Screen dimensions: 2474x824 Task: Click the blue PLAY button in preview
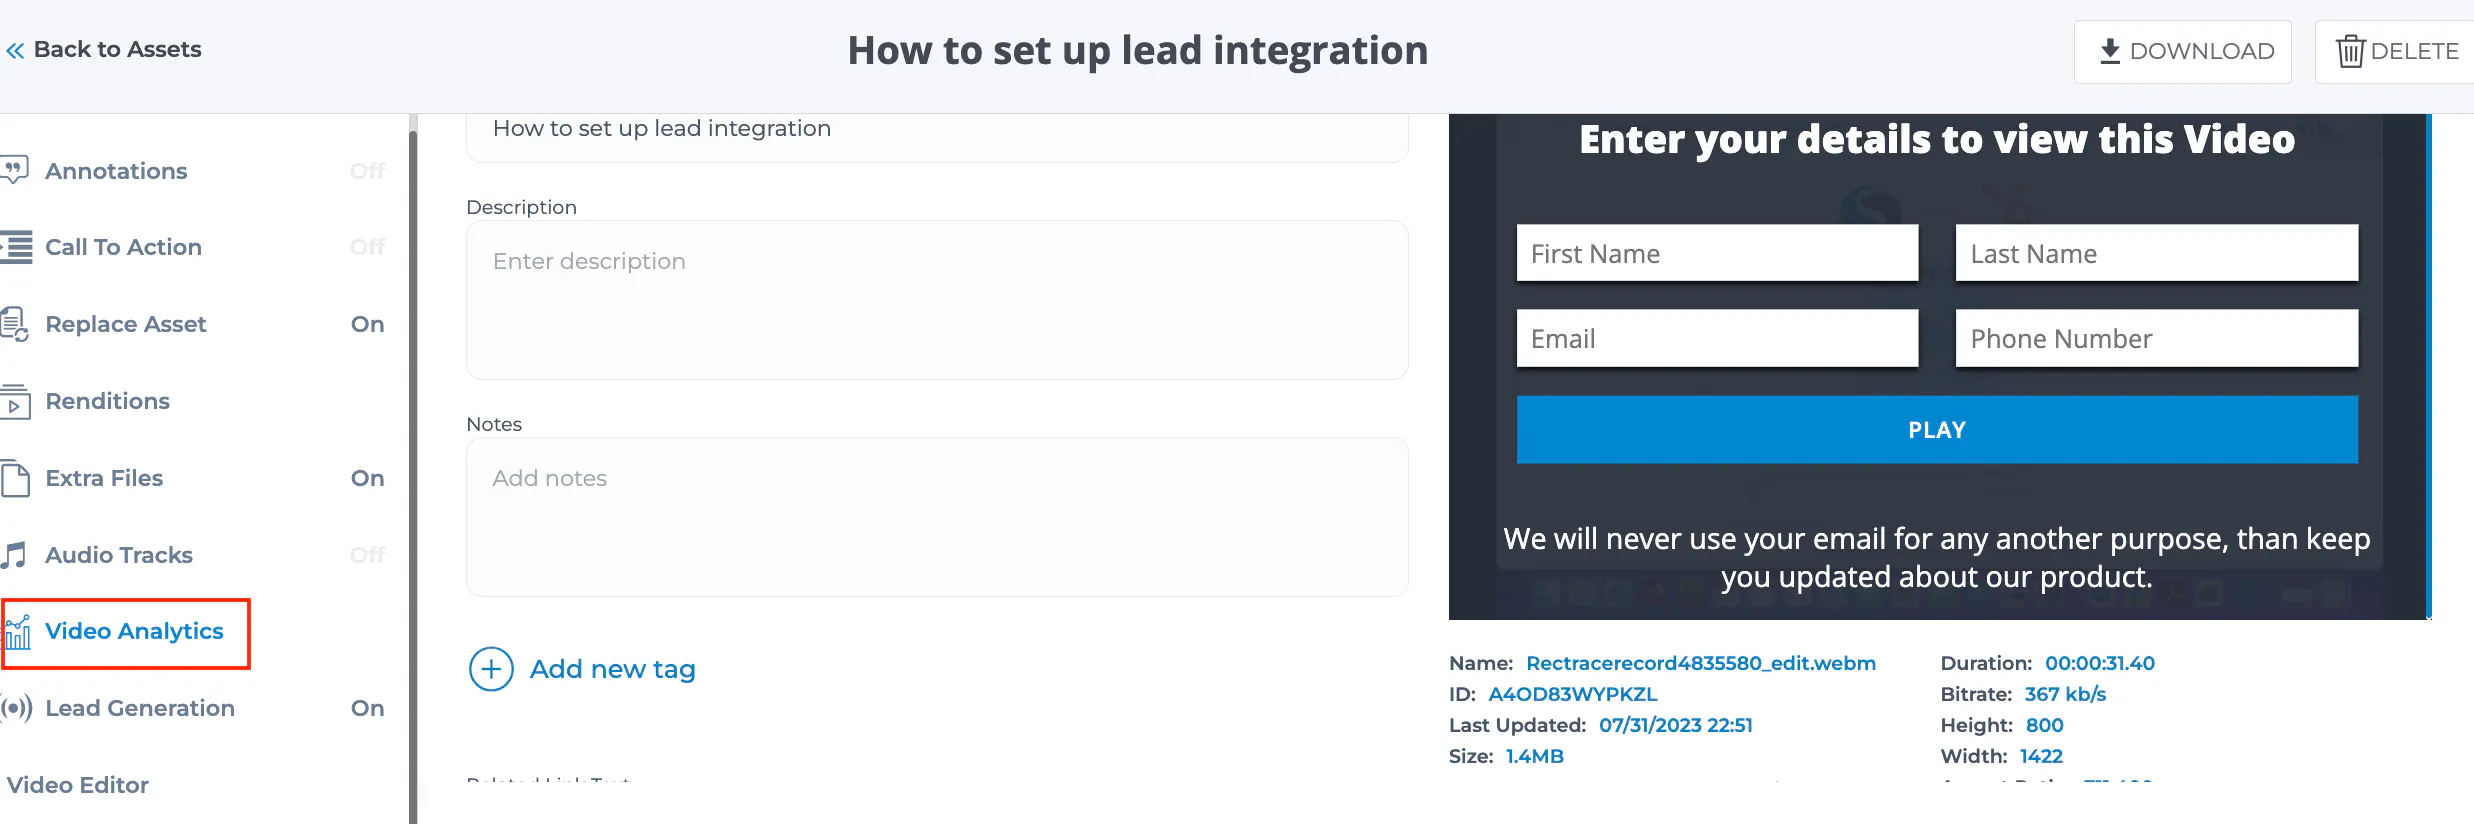tap(1937, 430)
